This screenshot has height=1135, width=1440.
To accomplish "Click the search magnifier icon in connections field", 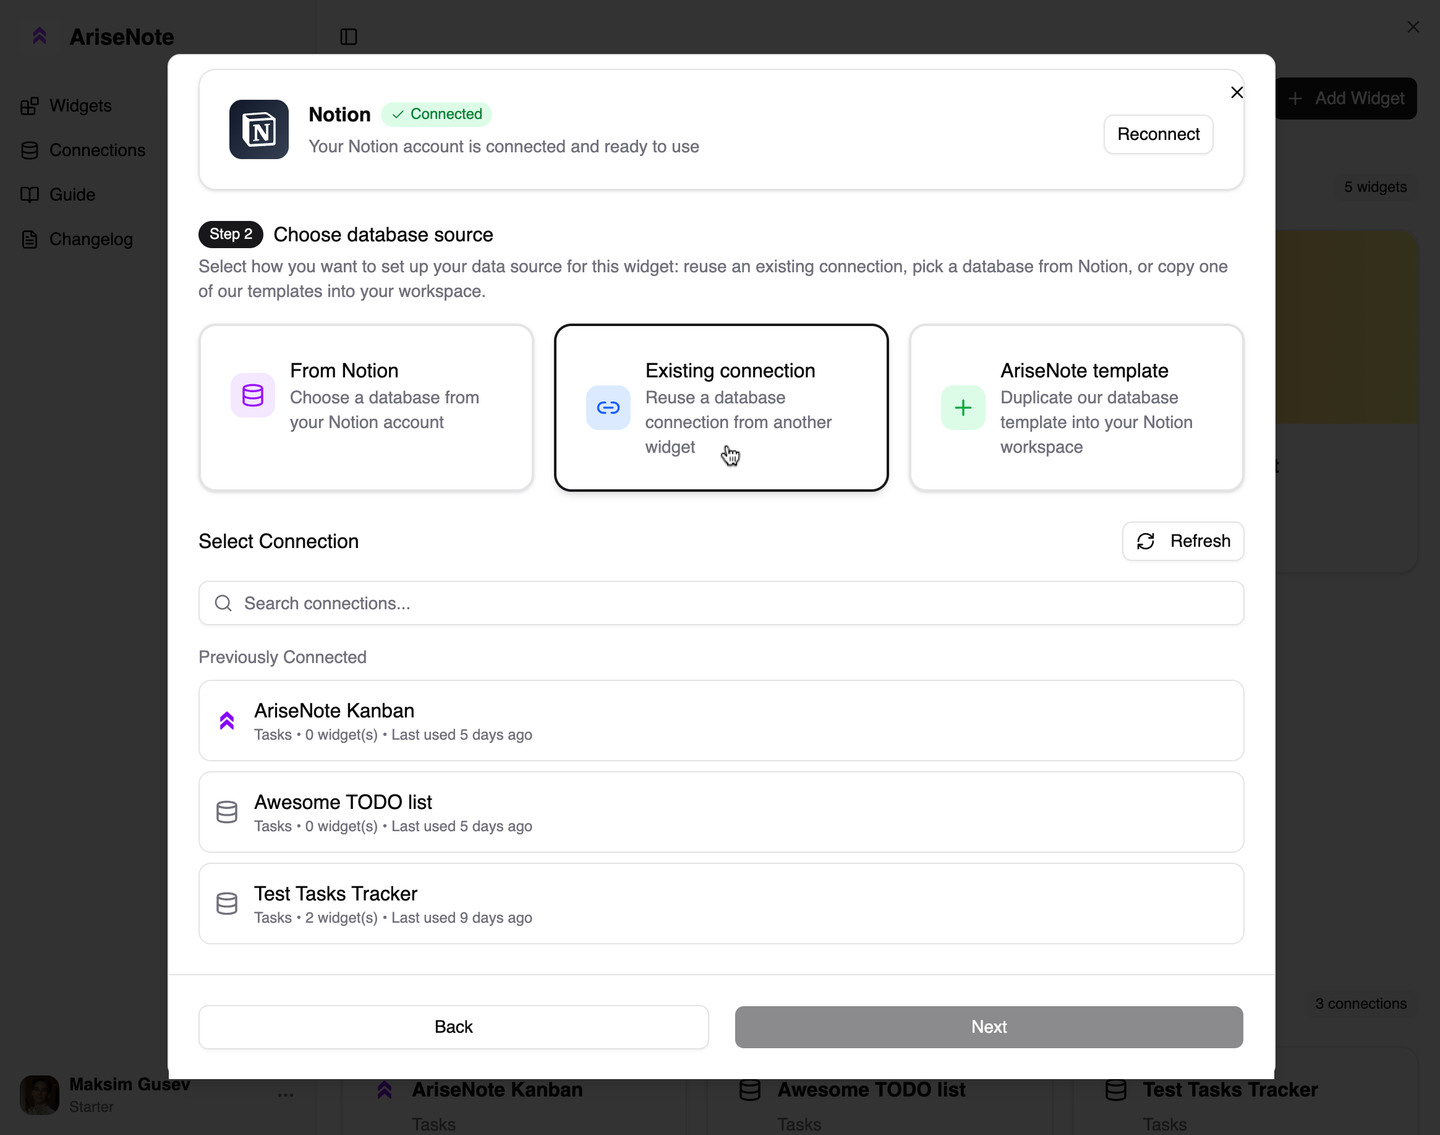I will point(223,603).
